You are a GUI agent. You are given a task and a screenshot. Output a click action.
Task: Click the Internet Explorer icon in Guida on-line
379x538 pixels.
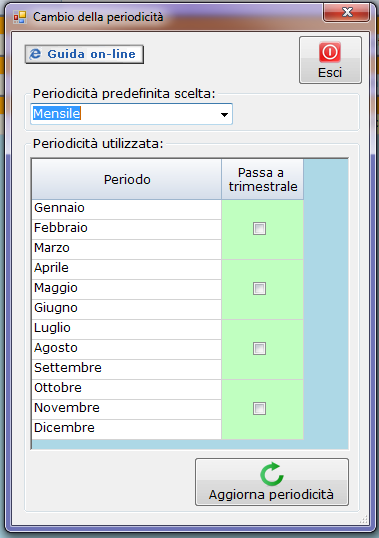pos(35,54)
